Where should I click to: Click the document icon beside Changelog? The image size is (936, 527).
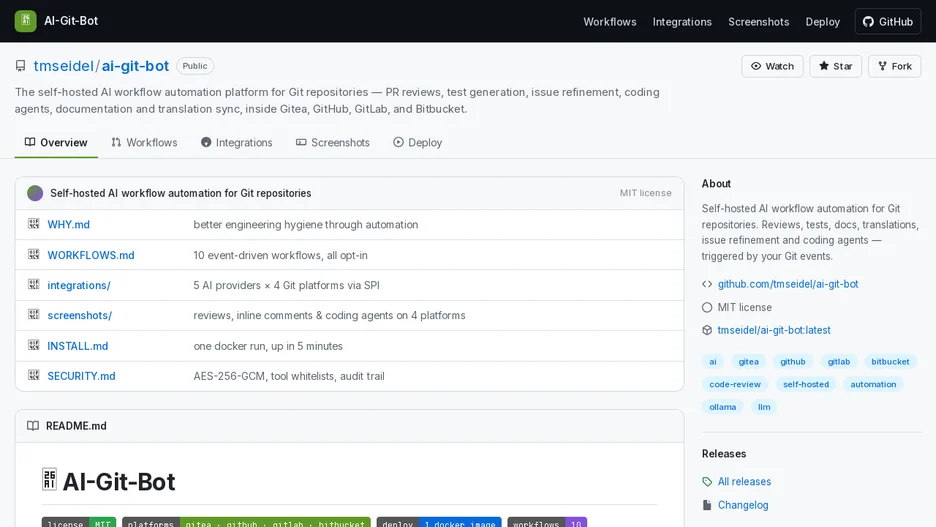click(x=707, y=505)
